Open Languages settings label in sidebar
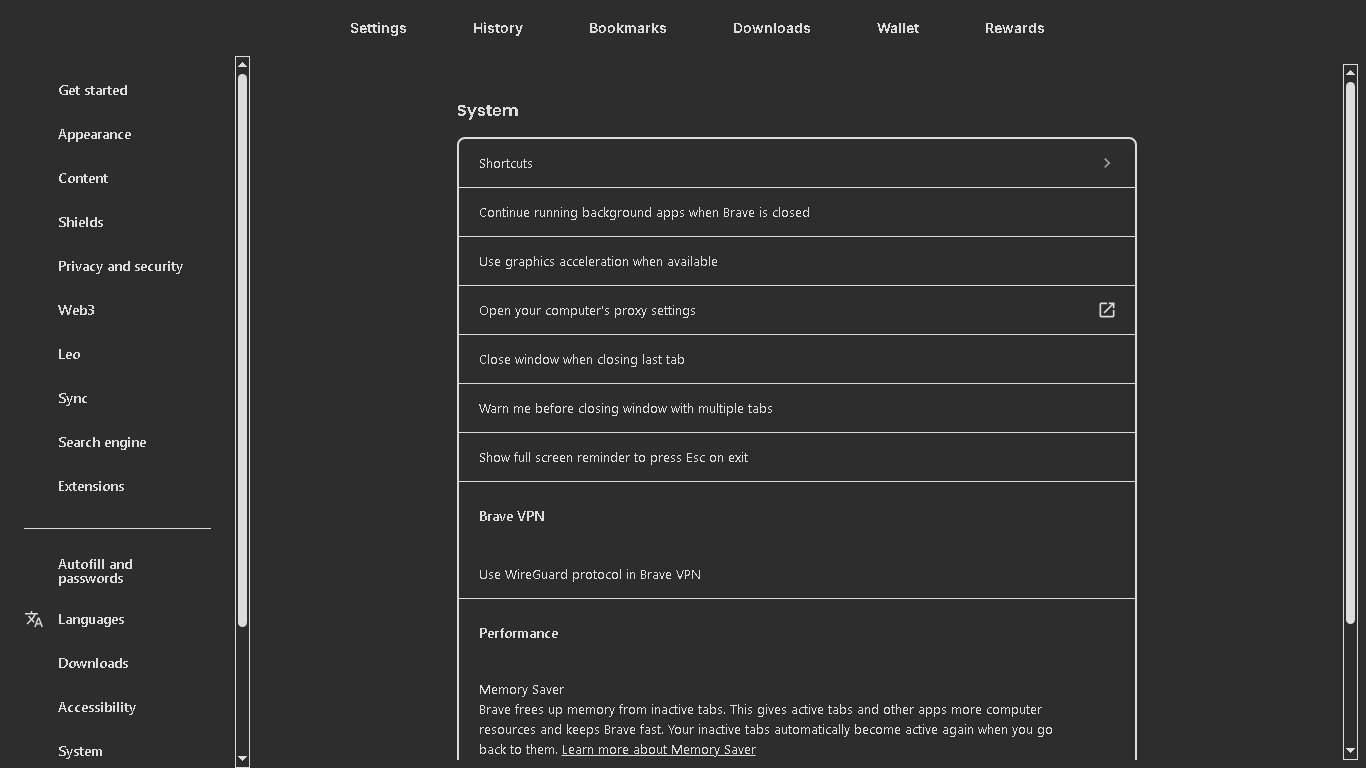 pos(91,619)
